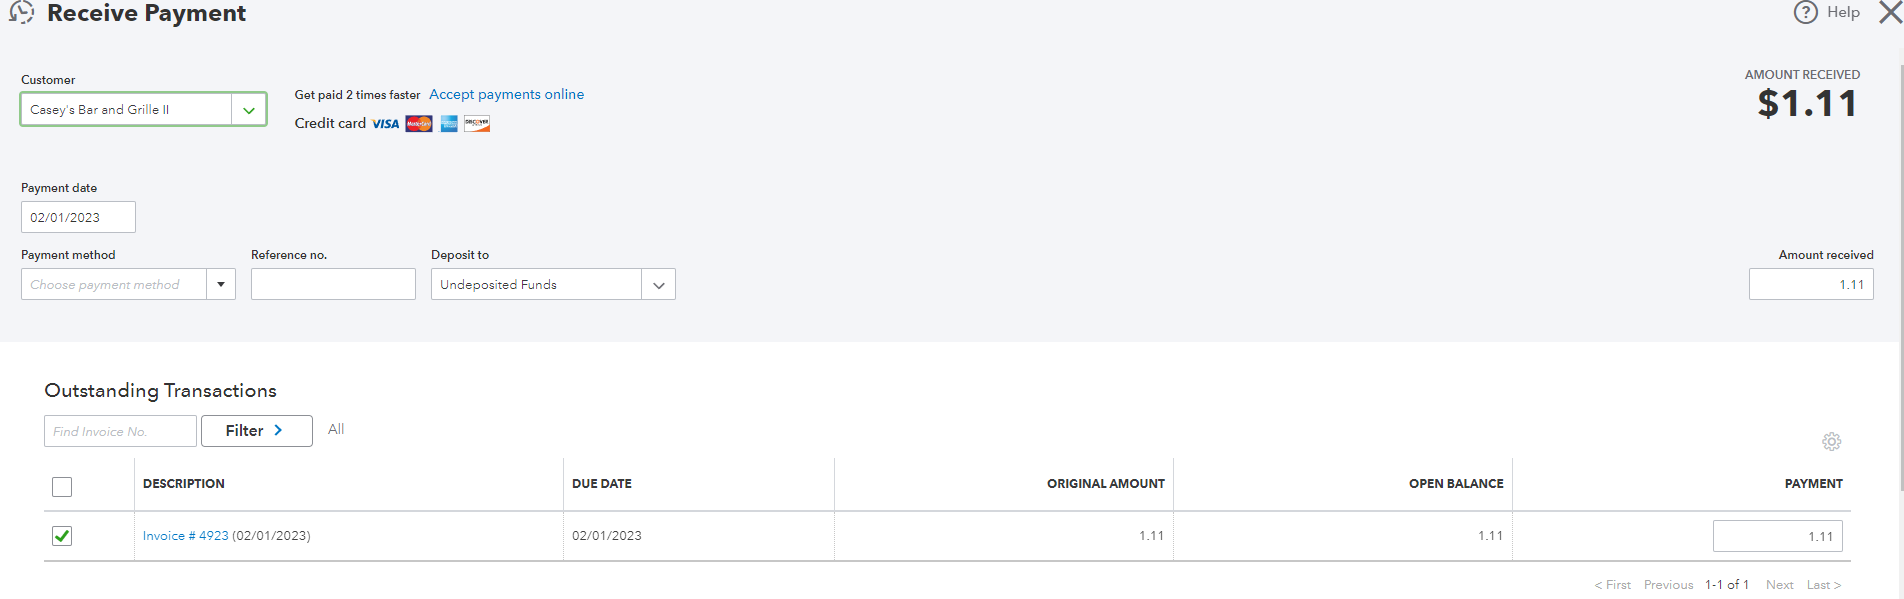Click the American Express card icon
This screenshot has height=599, width=1904.
(449, 124)
